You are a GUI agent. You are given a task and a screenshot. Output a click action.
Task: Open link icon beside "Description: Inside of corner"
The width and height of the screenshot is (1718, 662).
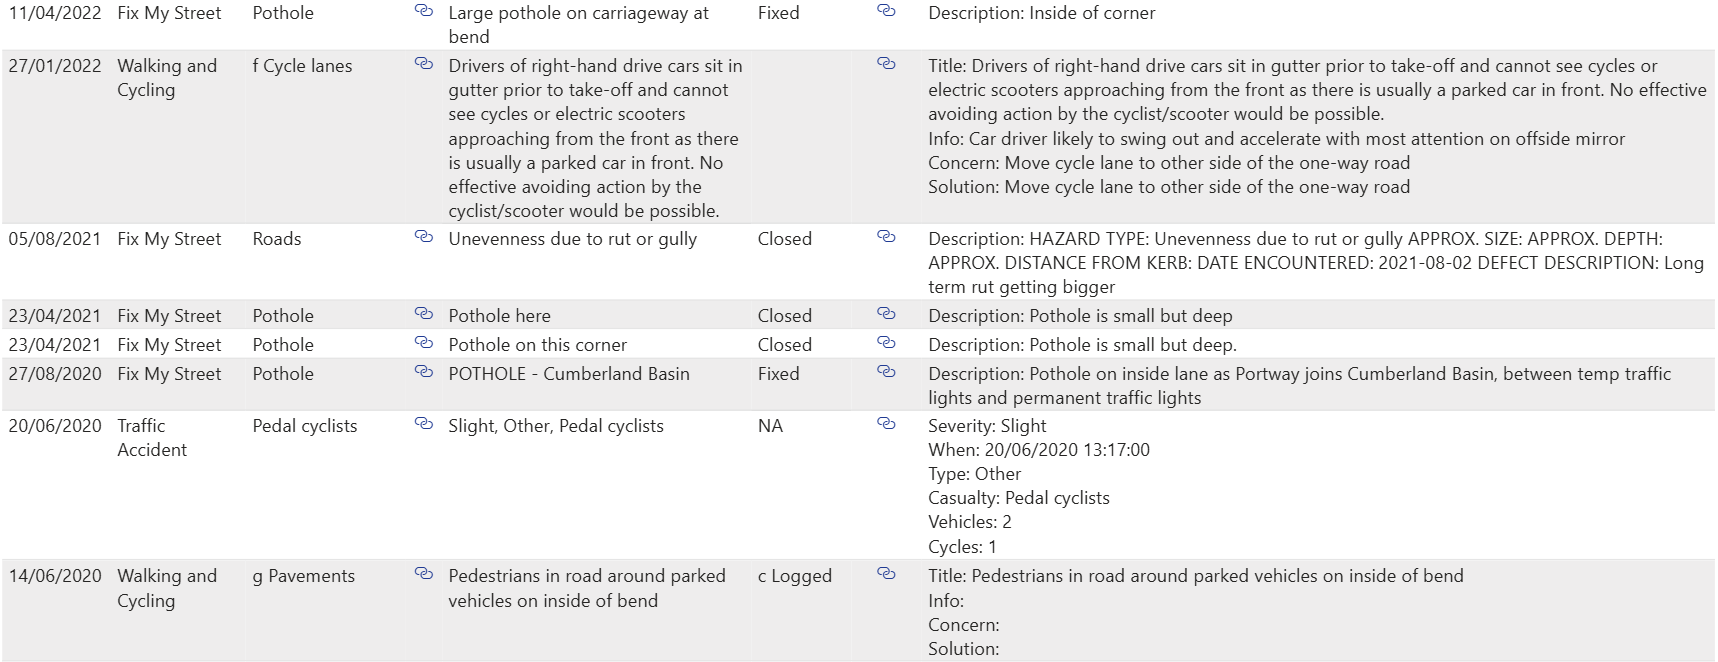click(886, 11)
